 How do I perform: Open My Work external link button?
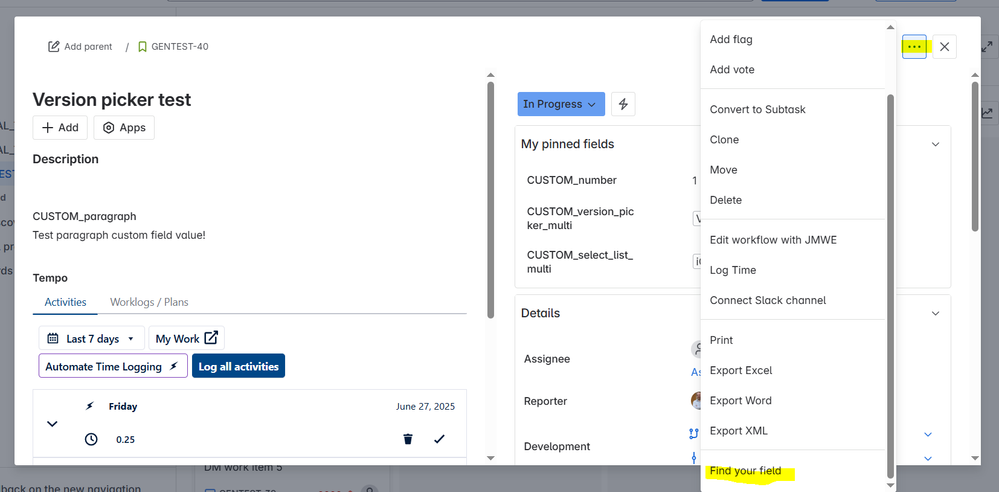coord(187,338)
